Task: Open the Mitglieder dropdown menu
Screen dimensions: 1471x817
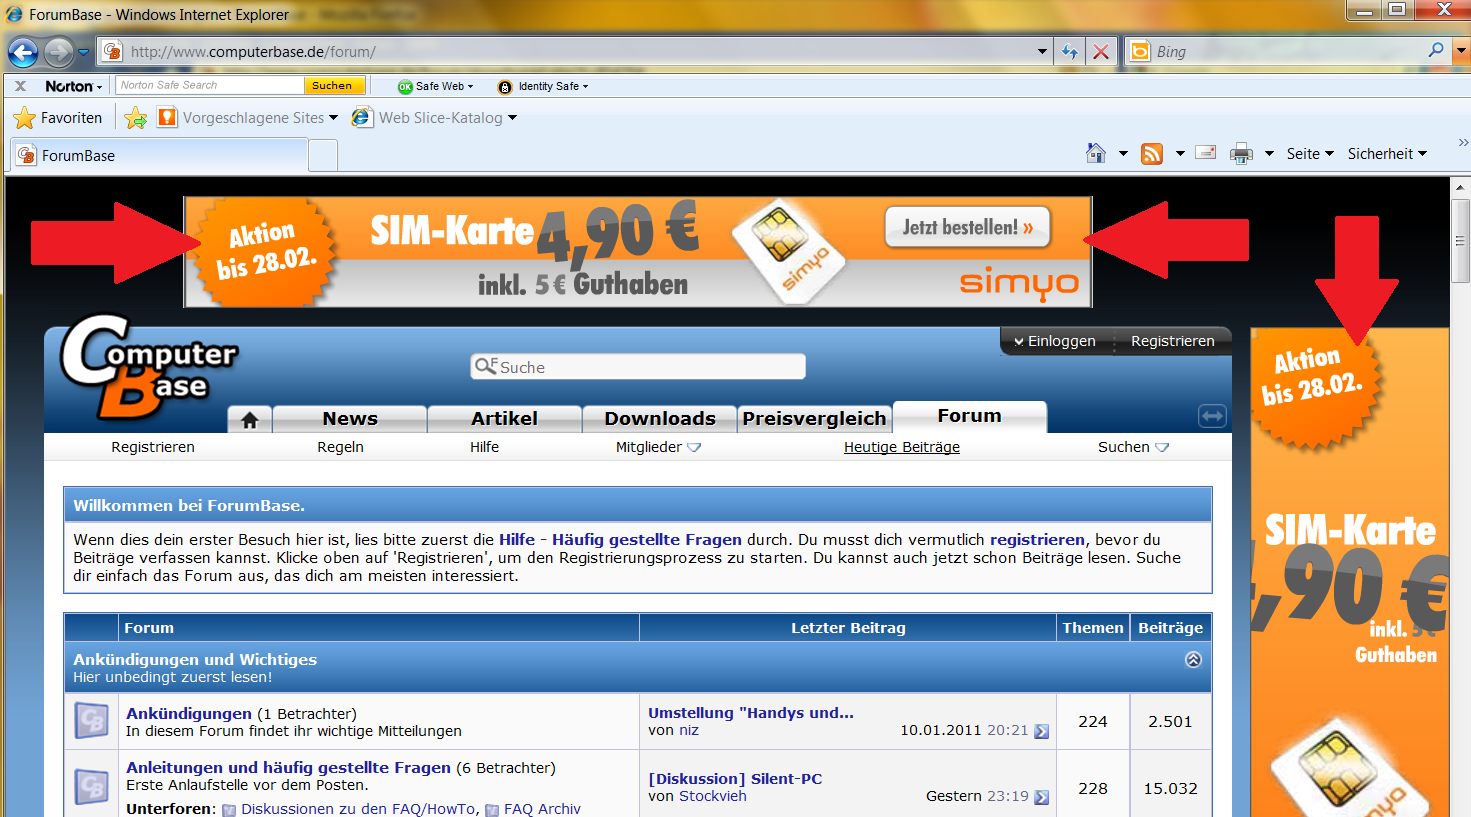Action: tap(658, 447)
